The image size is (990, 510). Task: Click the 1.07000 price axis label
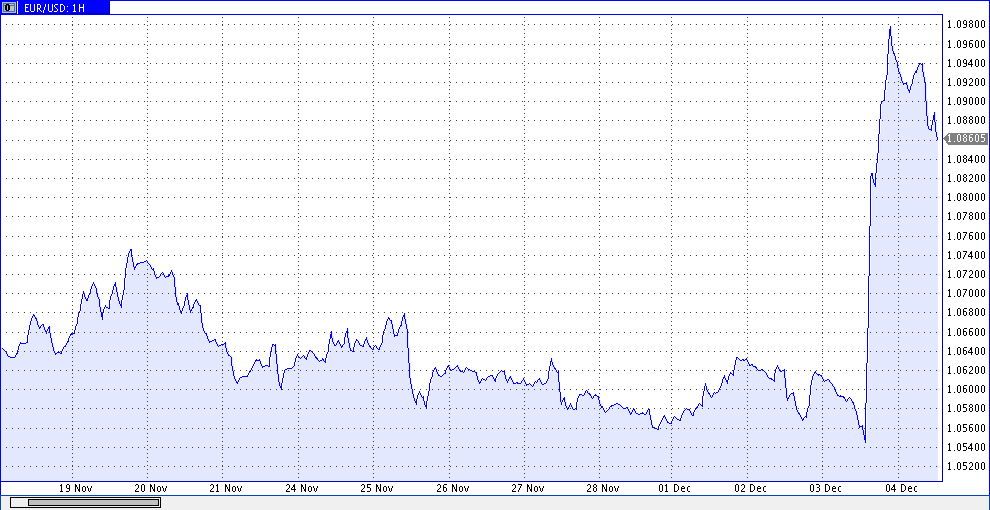point(966,293)
